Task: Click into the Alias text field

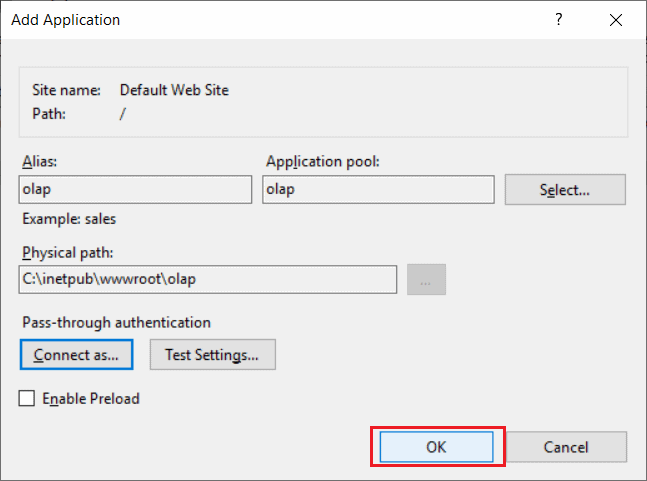Action: [135, 190]
